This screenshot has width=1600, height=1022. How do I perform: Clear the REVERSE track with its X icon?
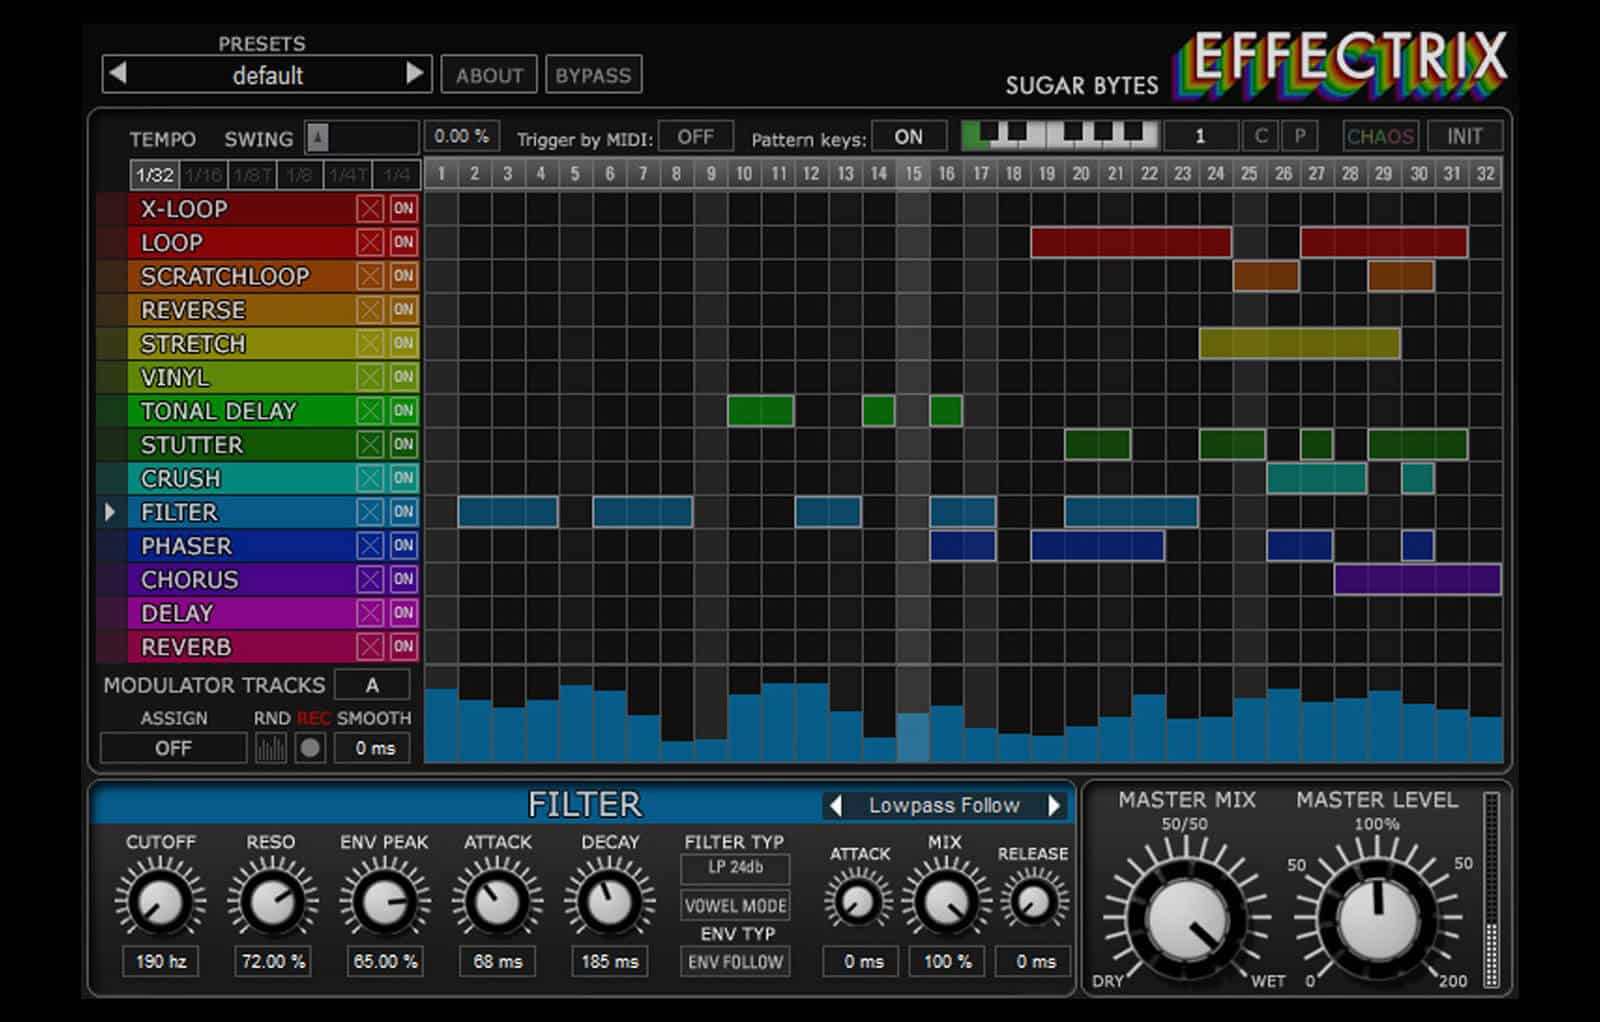point(370,310)
